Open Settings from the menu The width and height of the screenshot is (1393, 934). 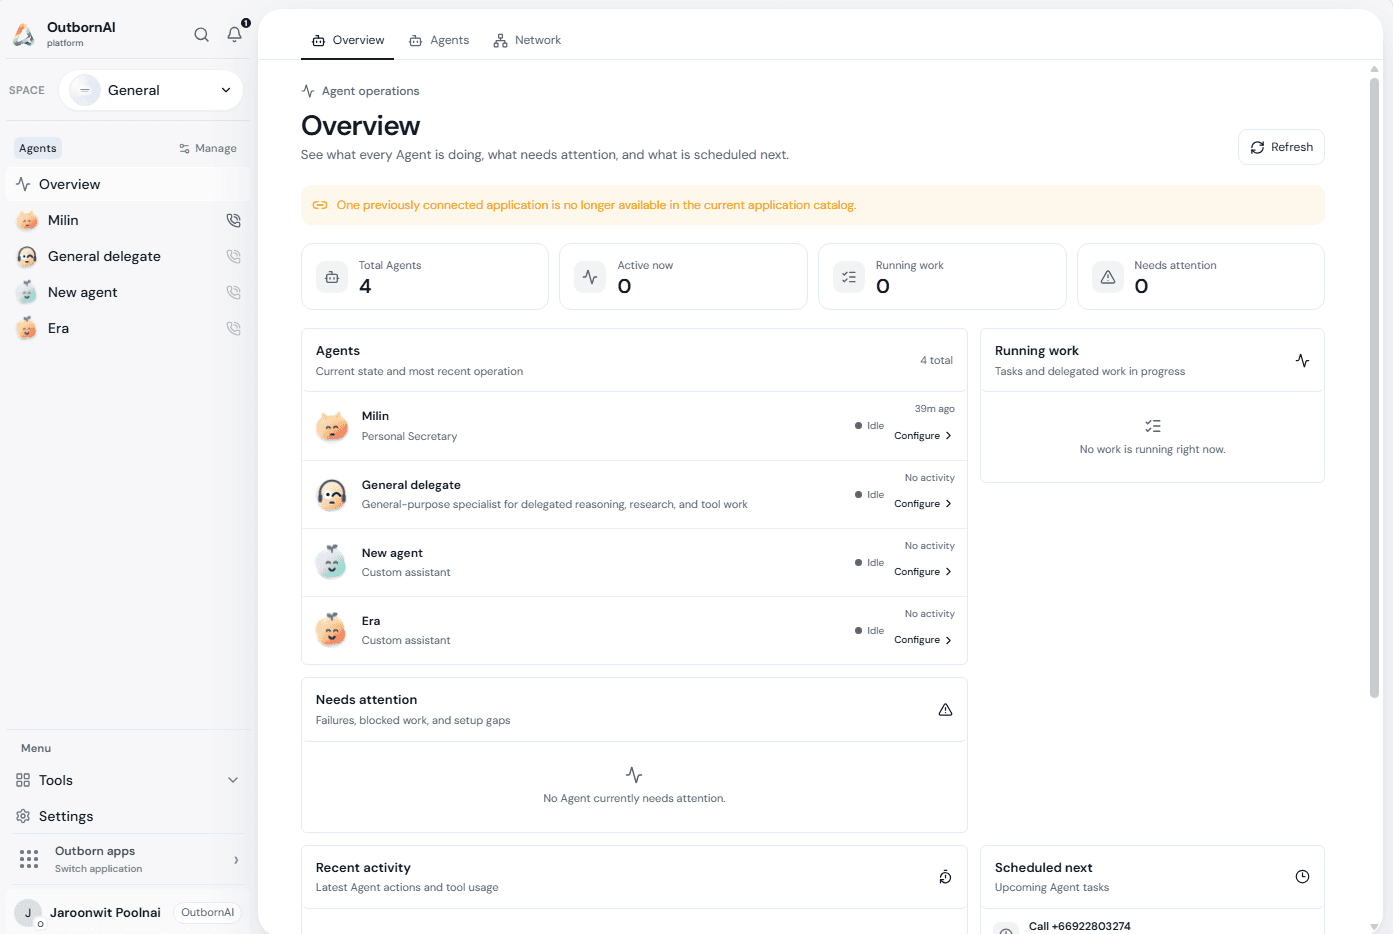128,816
